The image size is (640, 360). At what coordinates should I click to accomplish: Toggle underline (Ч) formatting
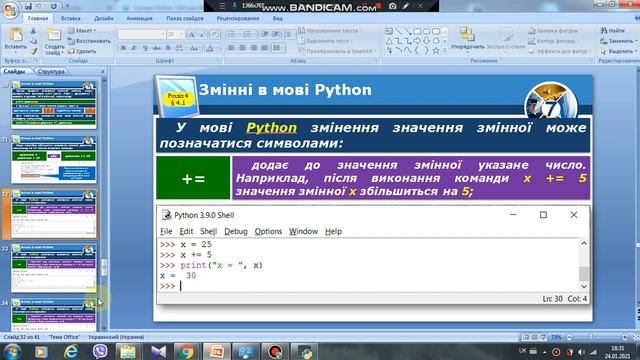point(145,48)
